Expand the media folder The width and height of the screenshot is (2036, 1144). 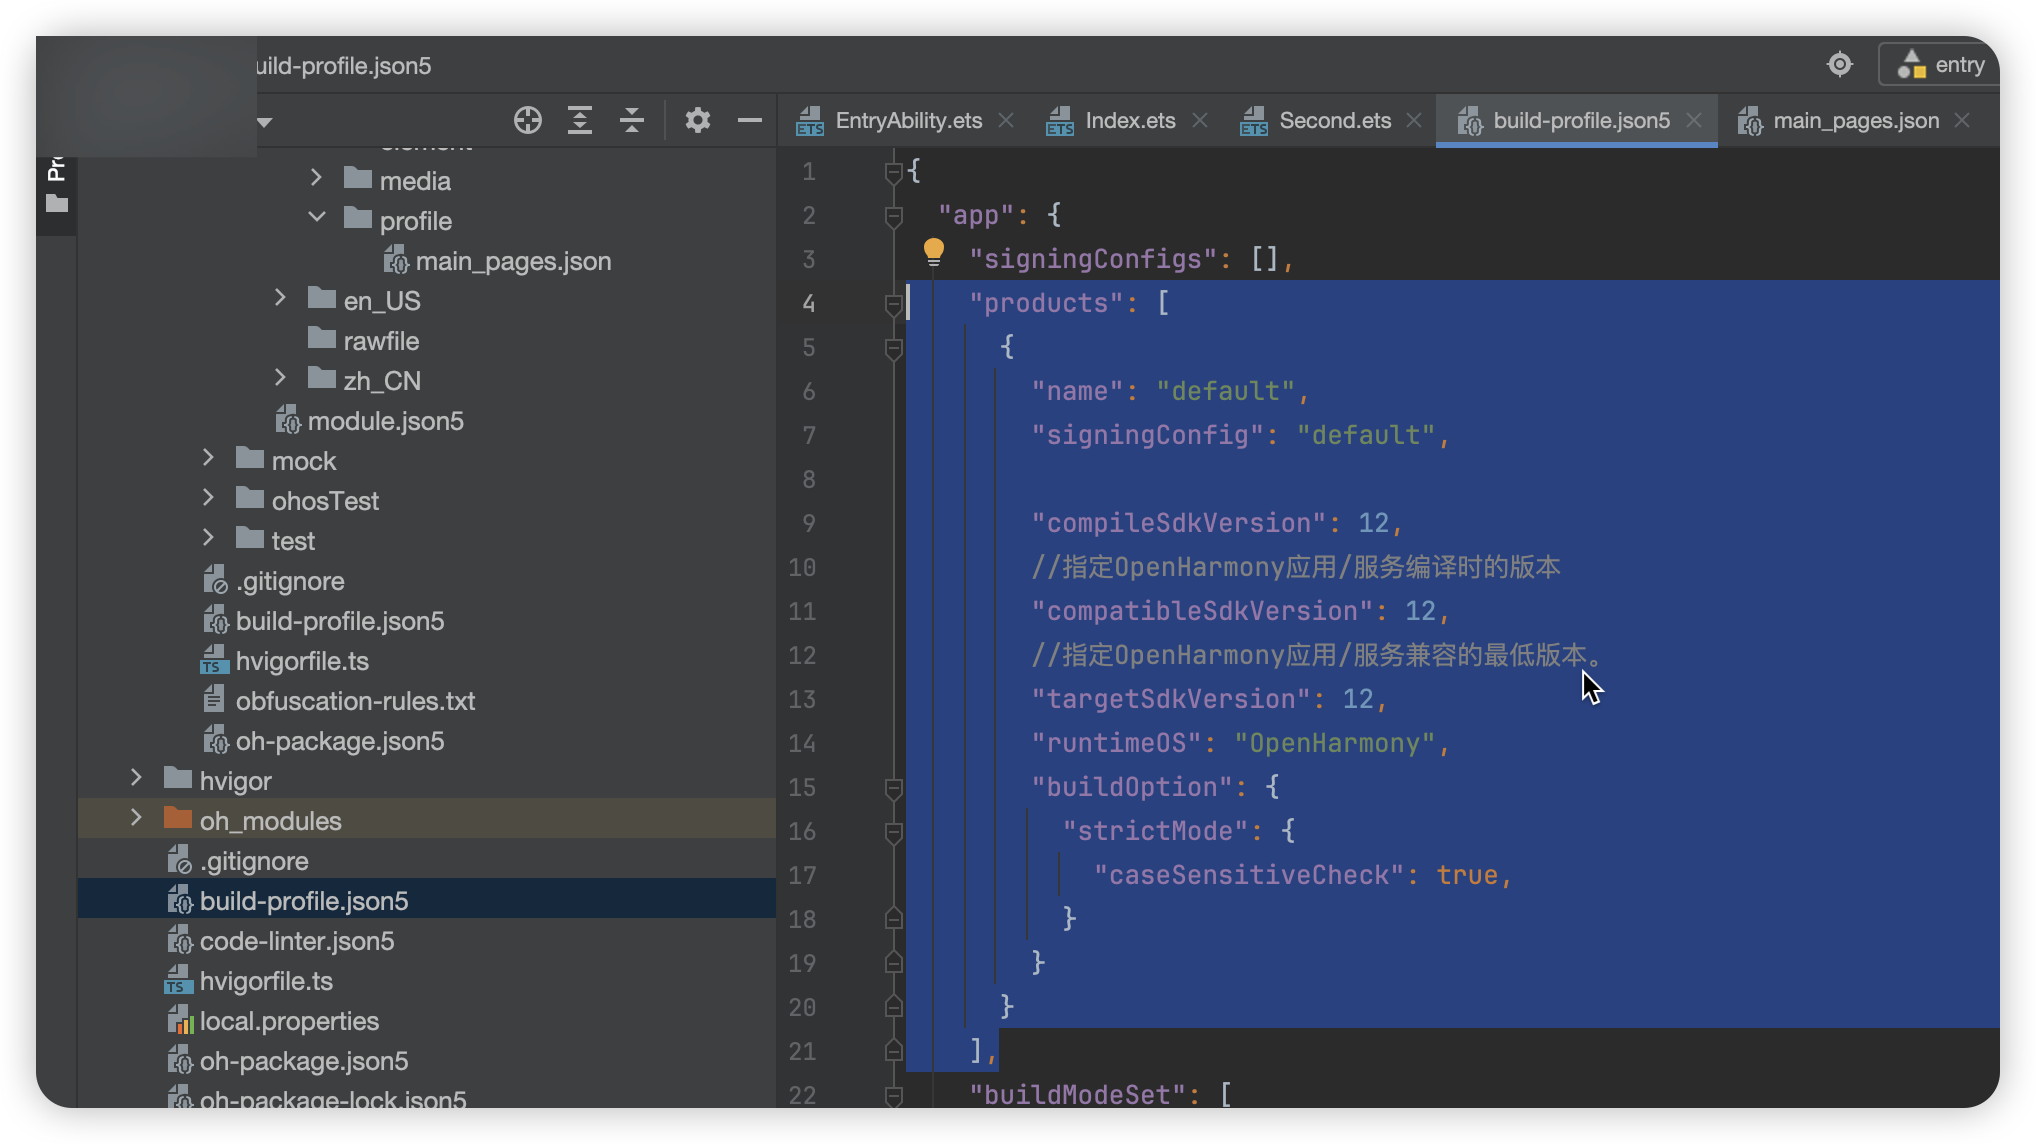316,178
